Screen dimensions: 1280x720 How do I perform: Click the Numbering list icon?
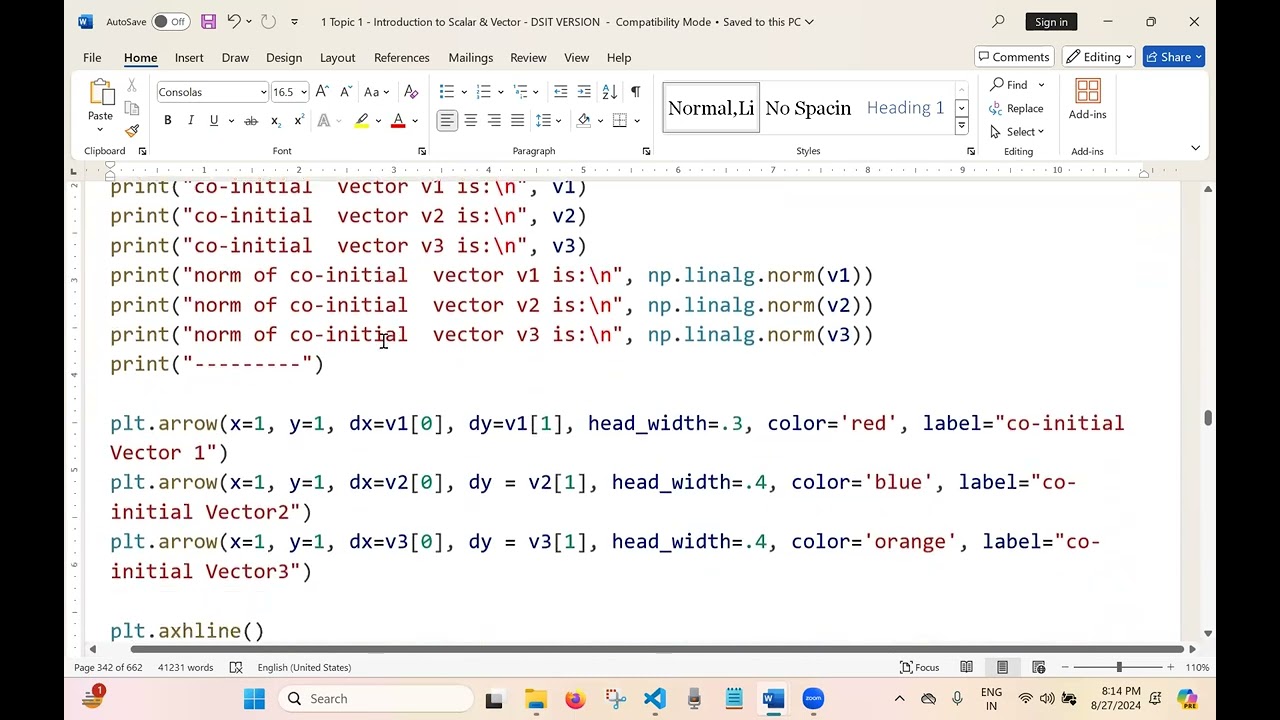tap(483, 92)
